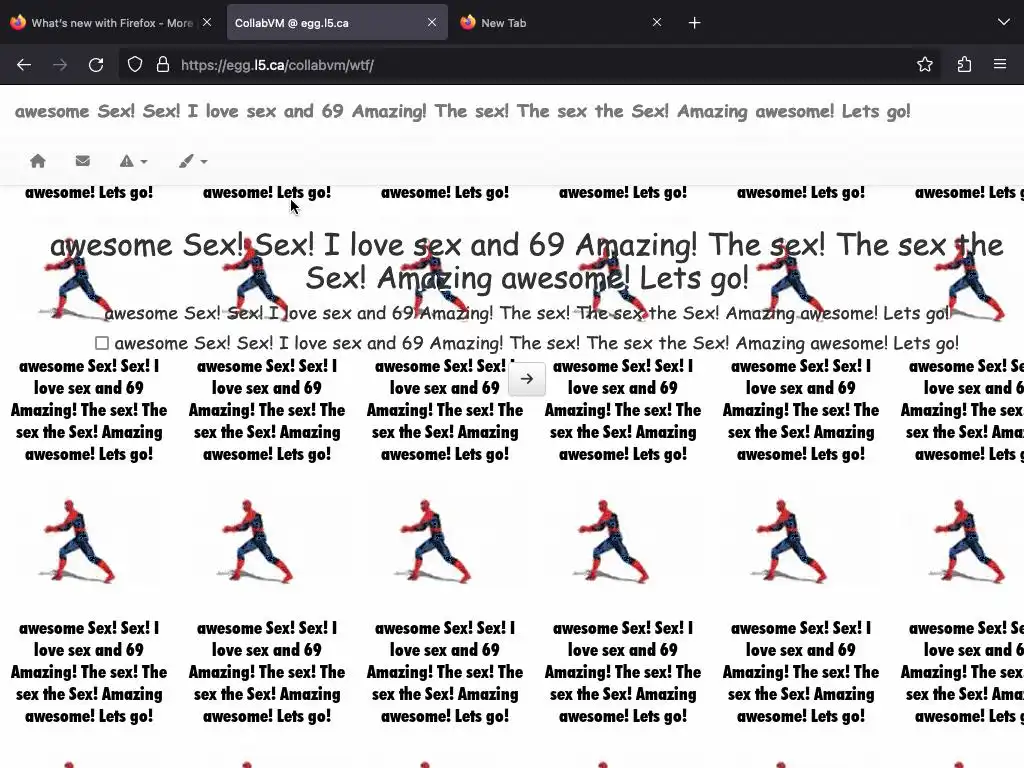Open the Firefox hamburger menu

1000,64
